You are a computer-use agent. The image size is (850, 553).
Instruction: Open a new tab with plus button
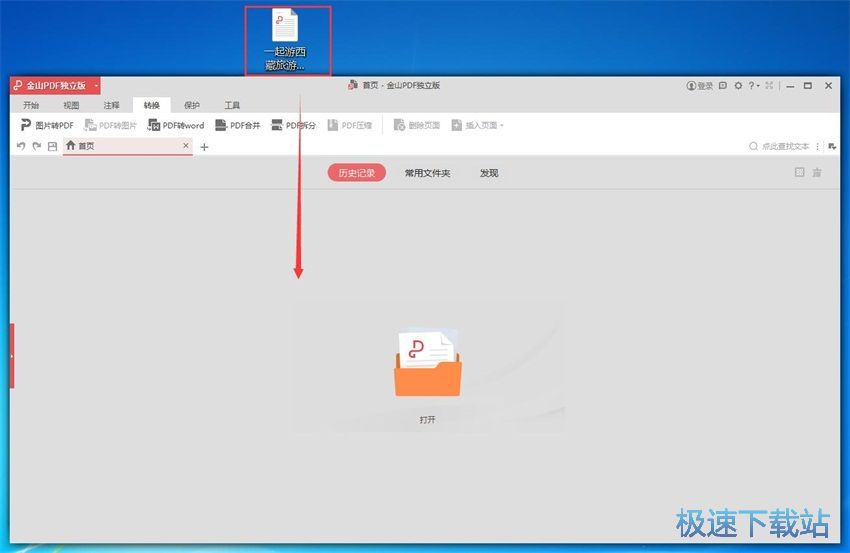pos(204,147)
